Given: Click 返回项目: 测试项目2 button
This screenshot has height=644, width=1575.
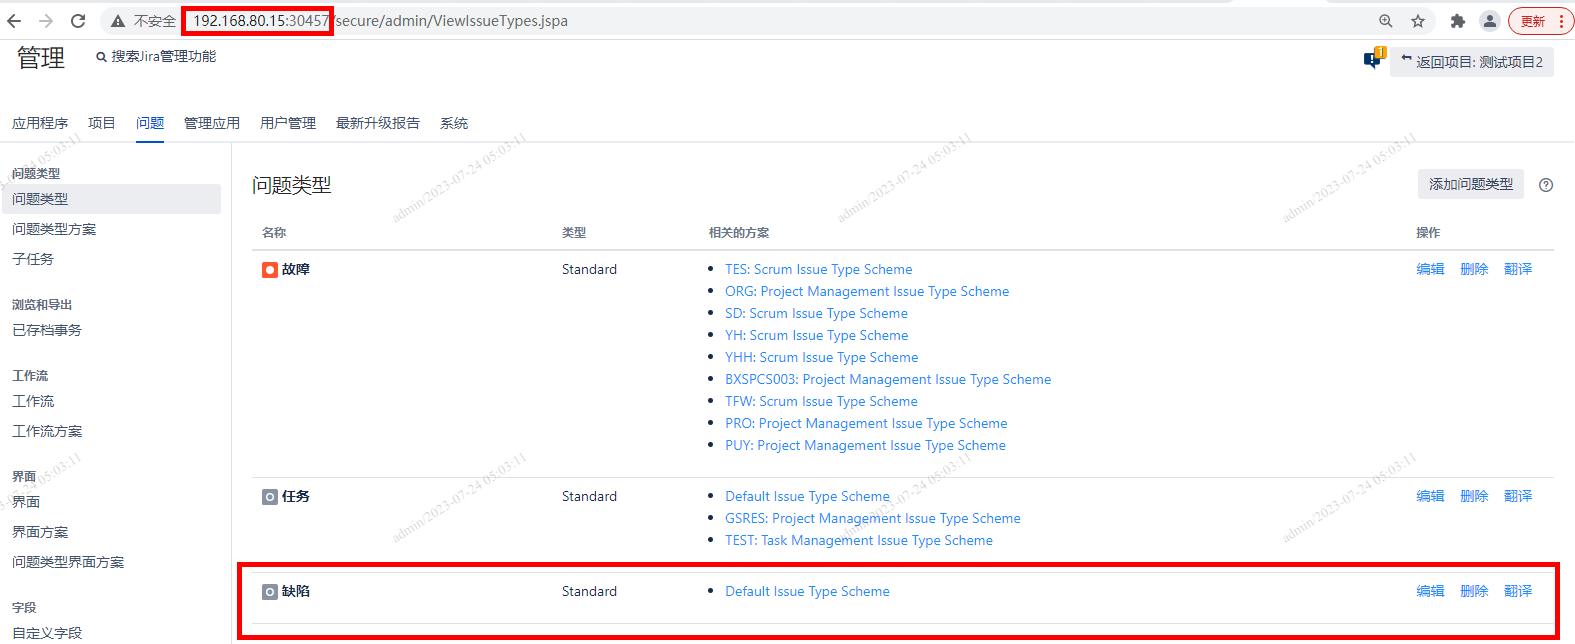Looking at the screenshot, I should point(1472,62).
